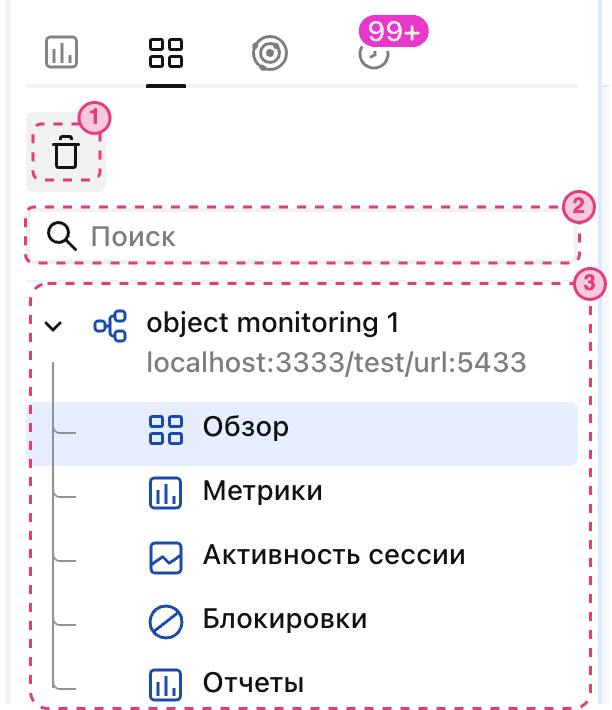Click the pink 99+ notification badge

pos(392,31)
